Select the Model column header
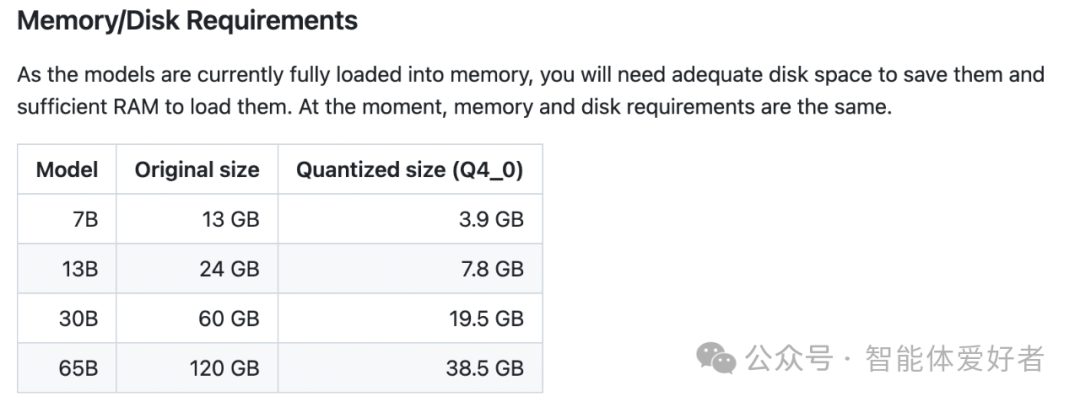Screen dimensions: 1080x402 point(67,169)
